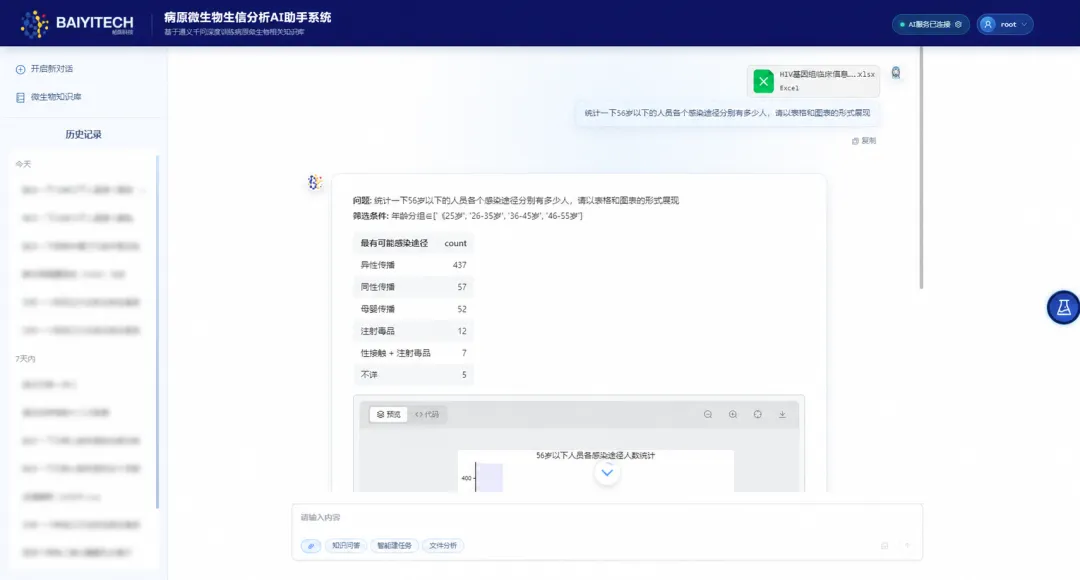Select the 文件分析 mode chip
This screenshot has height=580, width=1080.
pyautogui.click(x=443, y=546)
